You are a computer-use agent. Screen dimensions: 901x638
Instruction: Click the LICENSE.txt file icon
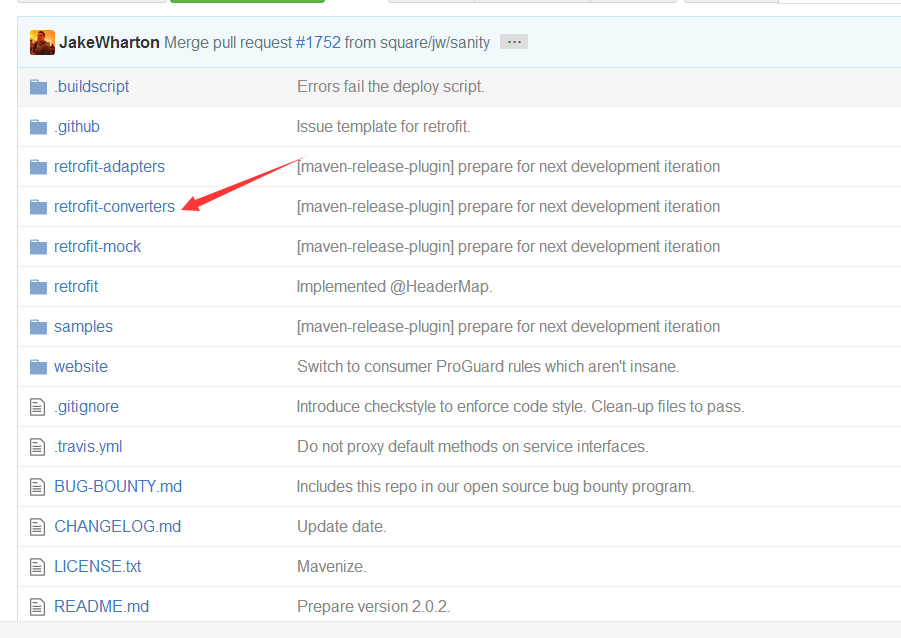[37, 567]
